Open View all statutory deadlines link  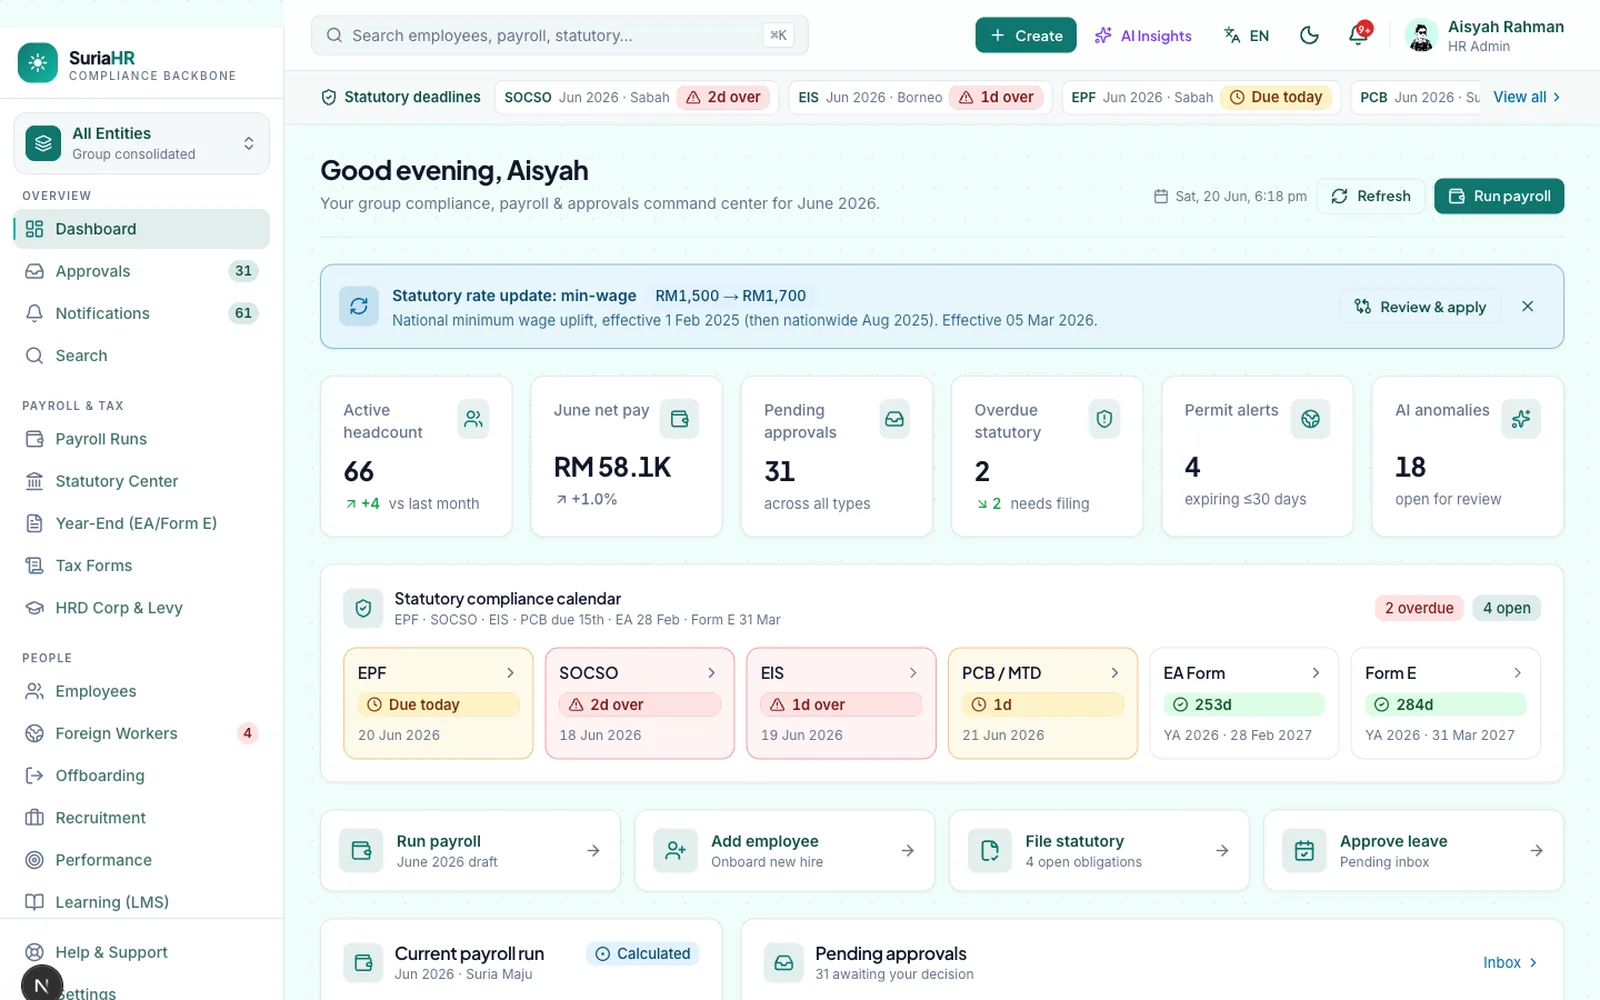tap(1526, 97)
